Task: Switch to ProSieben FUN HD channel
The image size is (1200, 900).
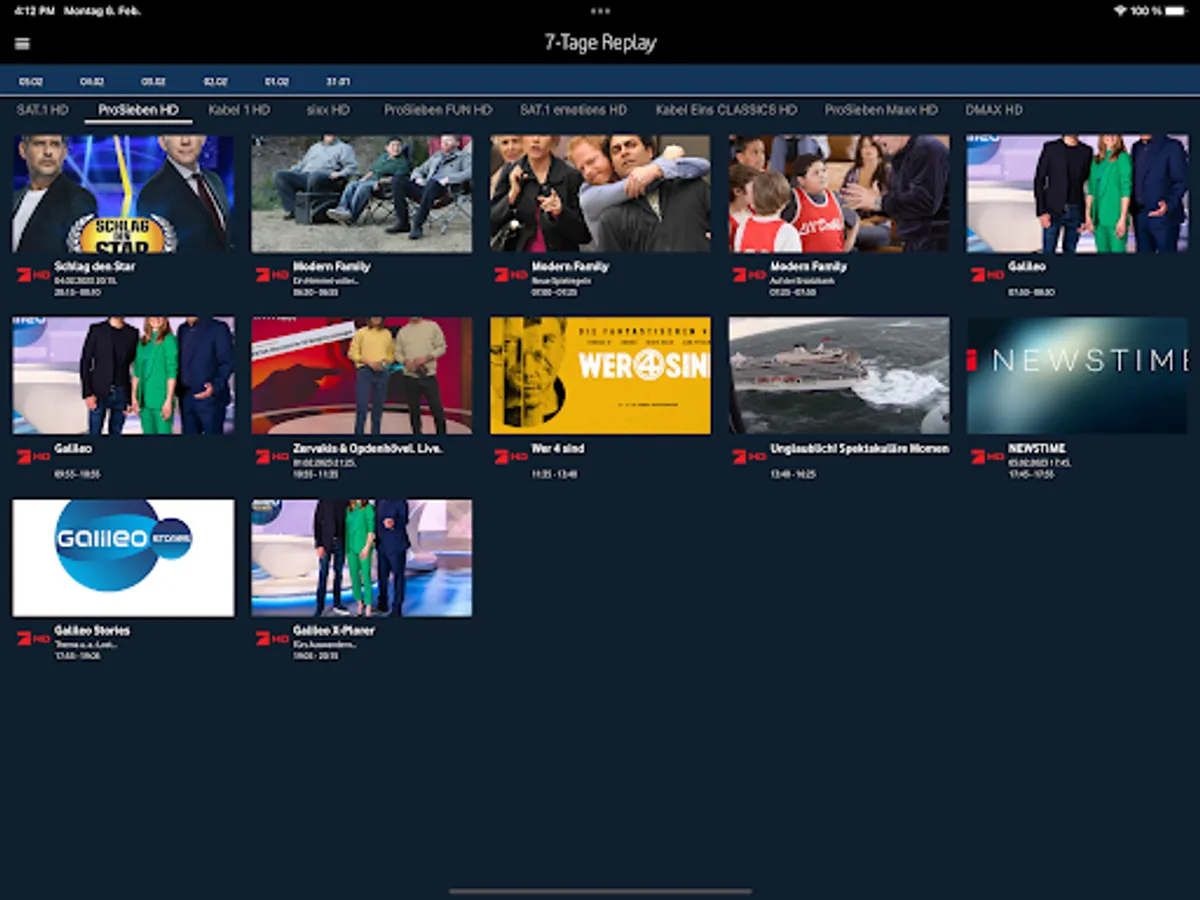Action: click(x=438, y=110)
